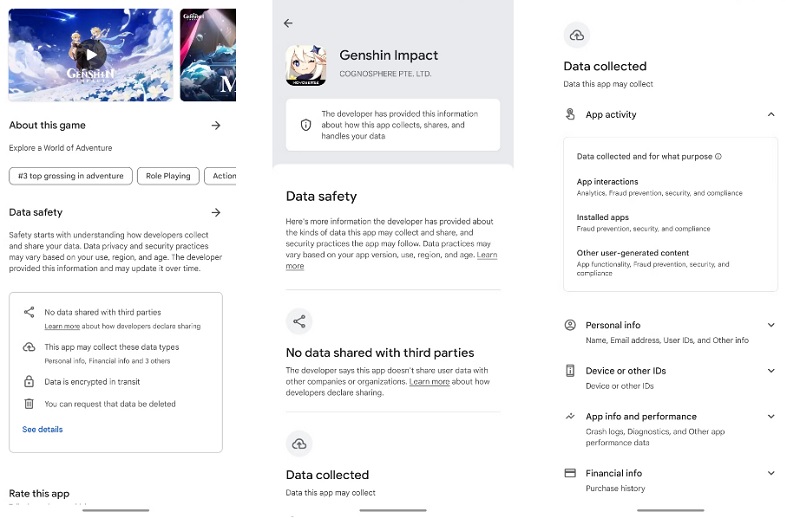The image size is (800, 518).
Task: Collapse the App activity section
Action: click(771, 115)
